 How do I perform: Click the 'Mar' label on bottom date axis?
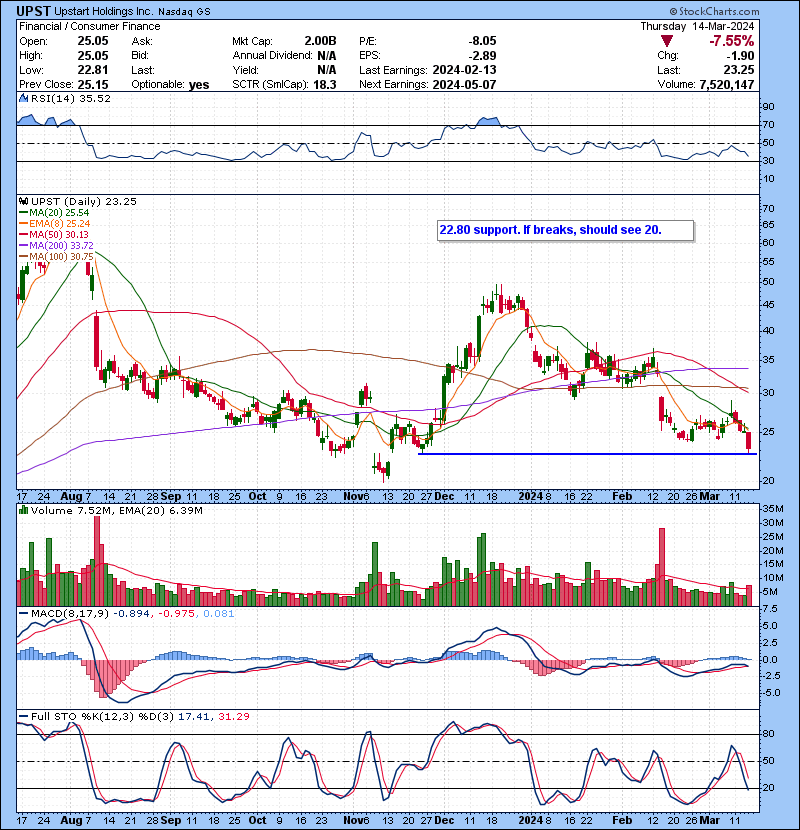709,820
